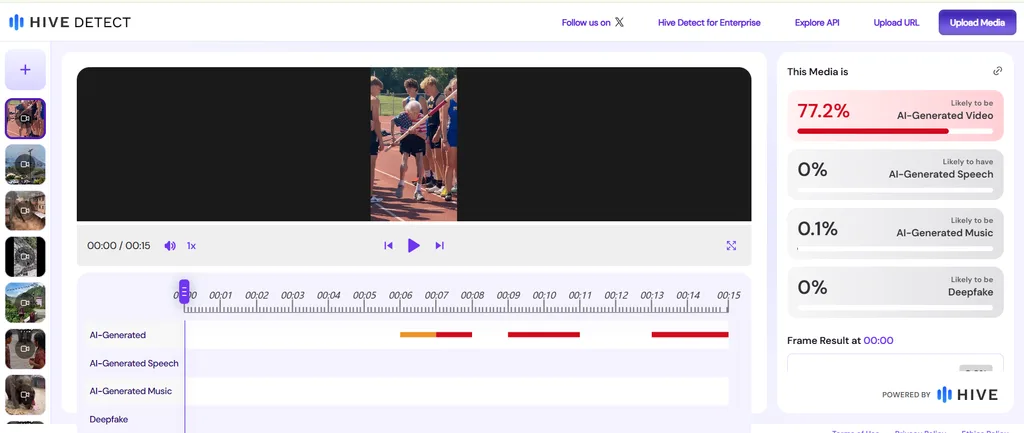Mute the video volume speaker icon
1024x433 pixels.
tap(170, 246)
